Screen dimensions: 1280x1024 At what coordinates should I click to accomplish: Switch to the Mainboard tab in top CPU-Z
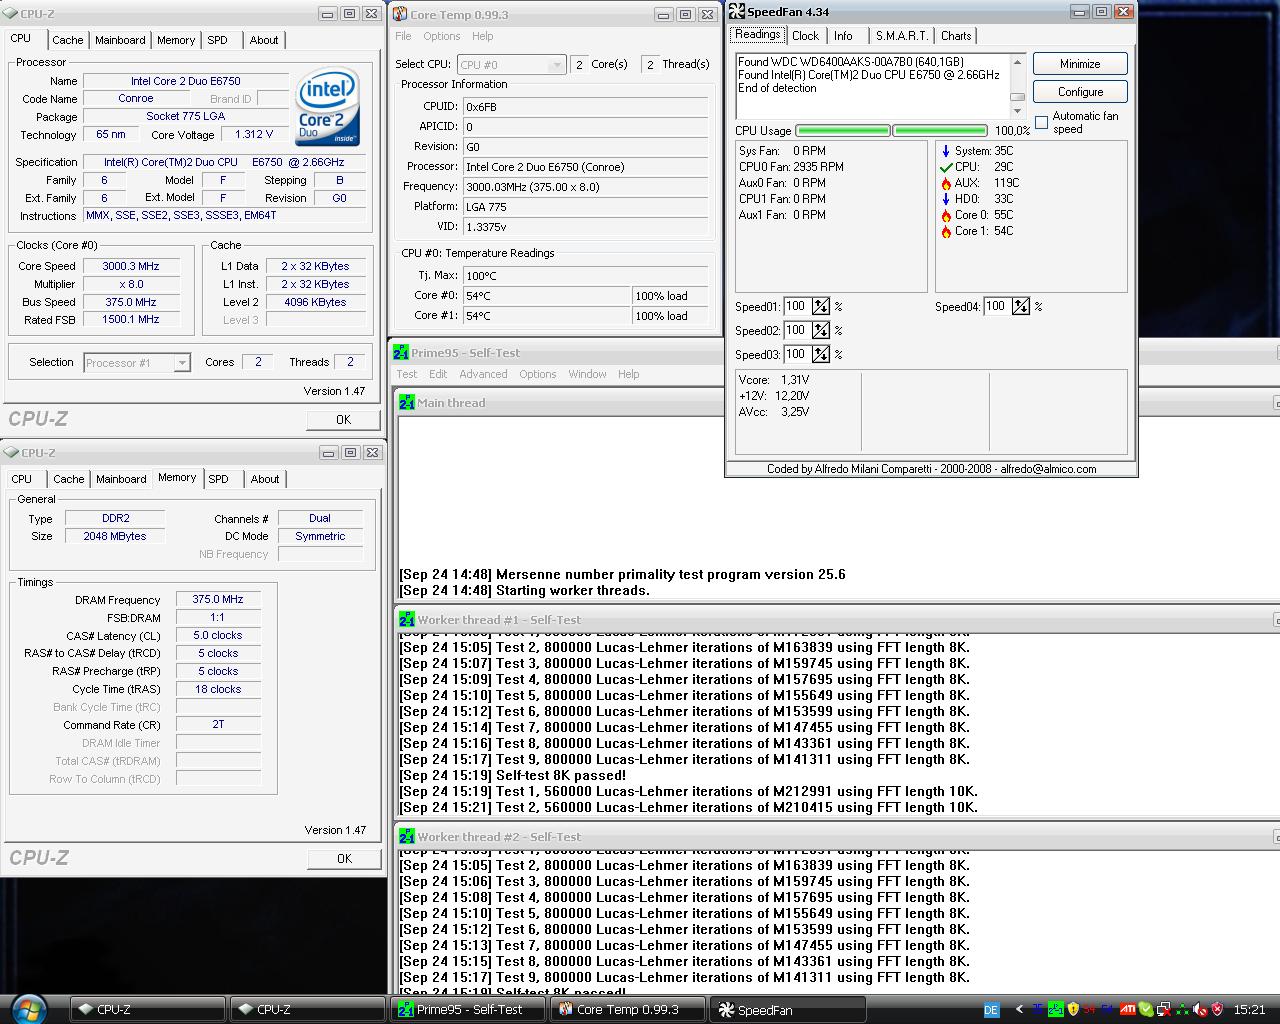coord(120,40)
